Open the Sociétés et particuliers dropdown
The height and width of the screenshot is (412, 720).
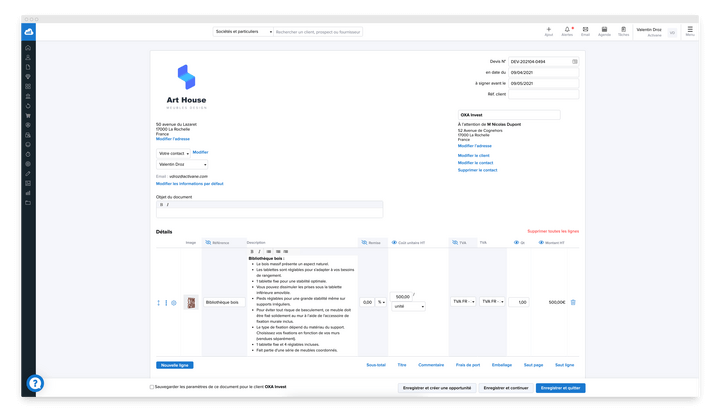[243, 32]
